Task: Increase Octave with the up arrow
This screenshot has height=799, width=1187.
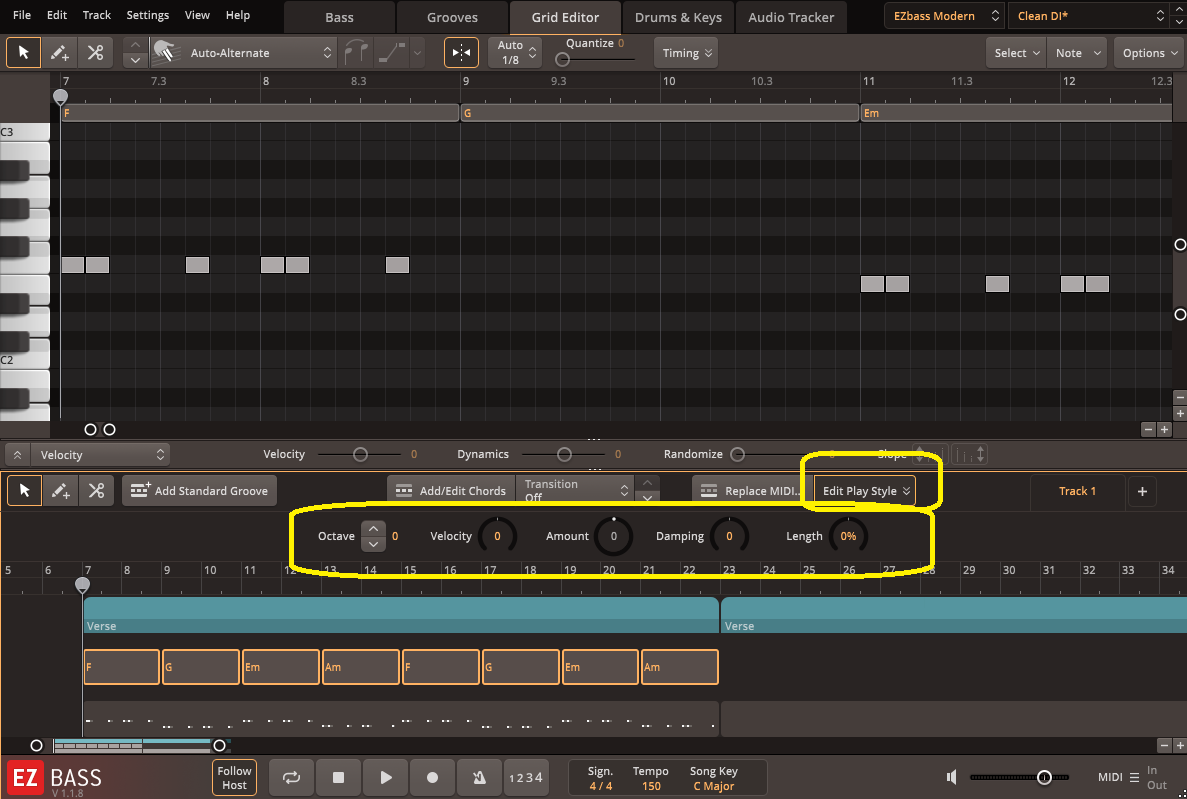Action: click(373, 529)
